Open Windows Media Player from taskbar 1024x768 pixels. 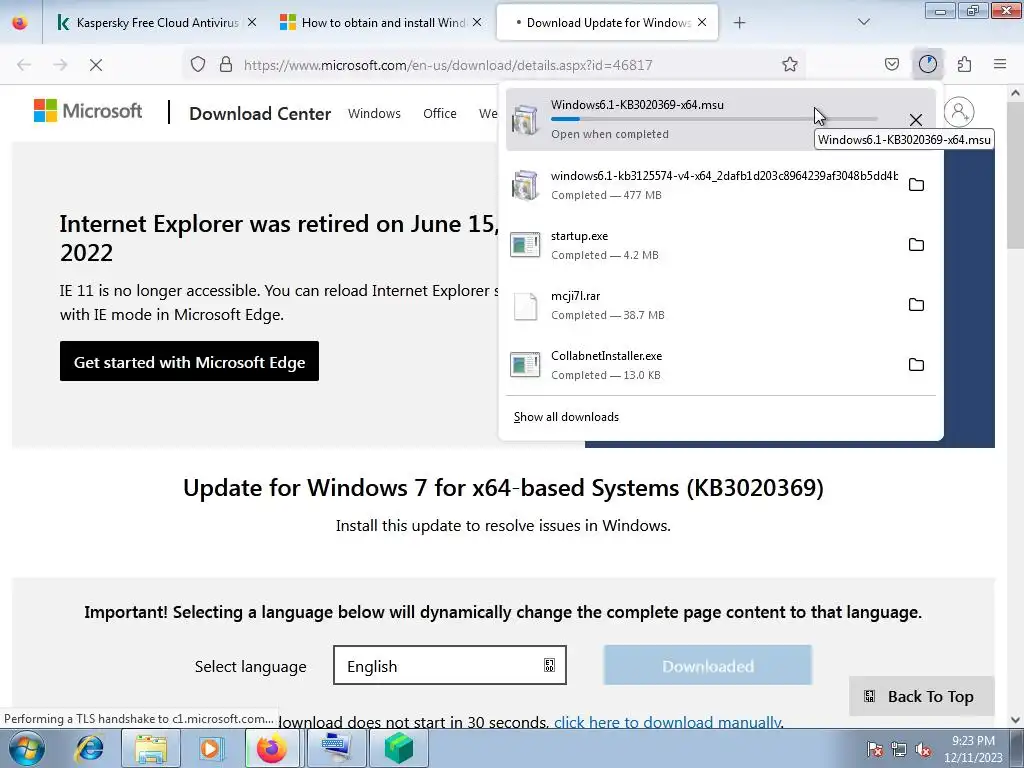tap(211, 748)
